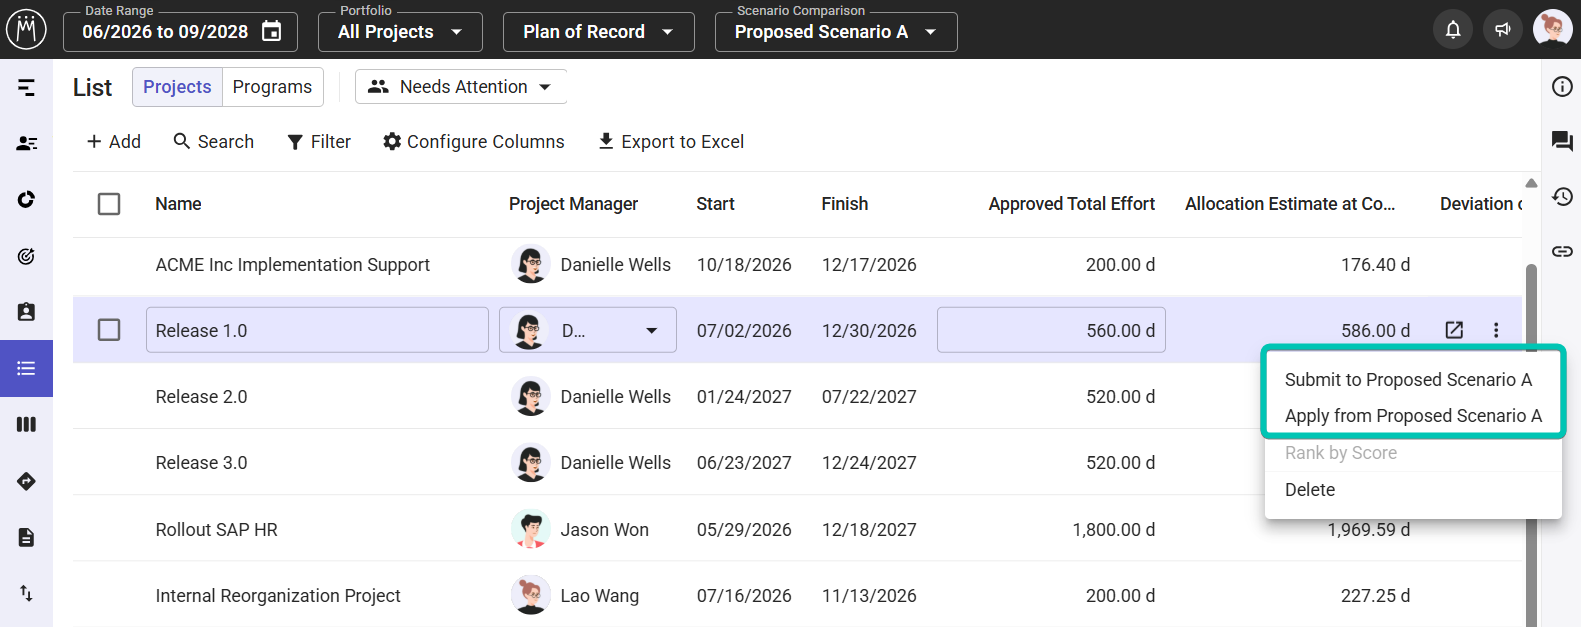
Task: Switch to the Programs tab
Action: click(272, 87)
